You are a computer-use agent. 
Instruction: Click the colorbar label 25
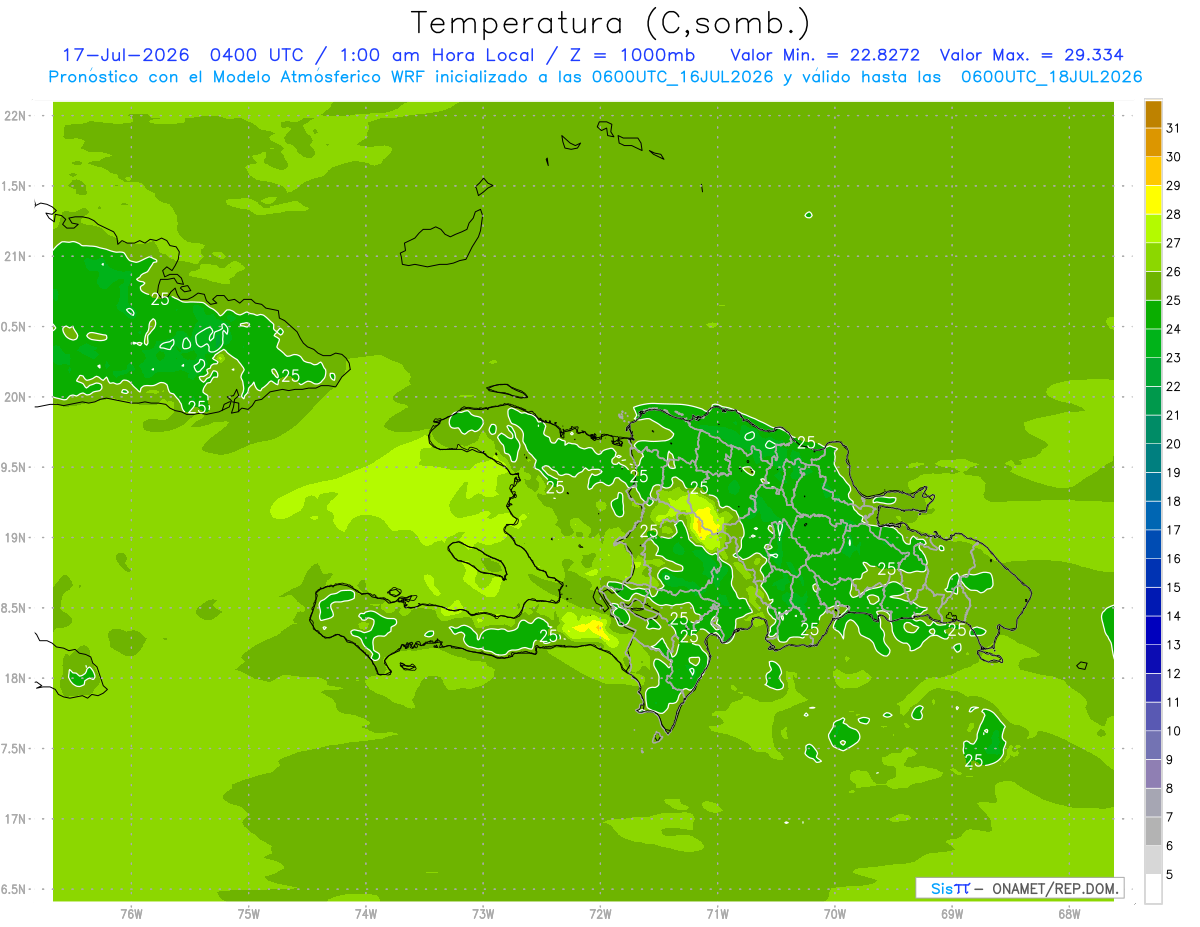point(1174,301)
